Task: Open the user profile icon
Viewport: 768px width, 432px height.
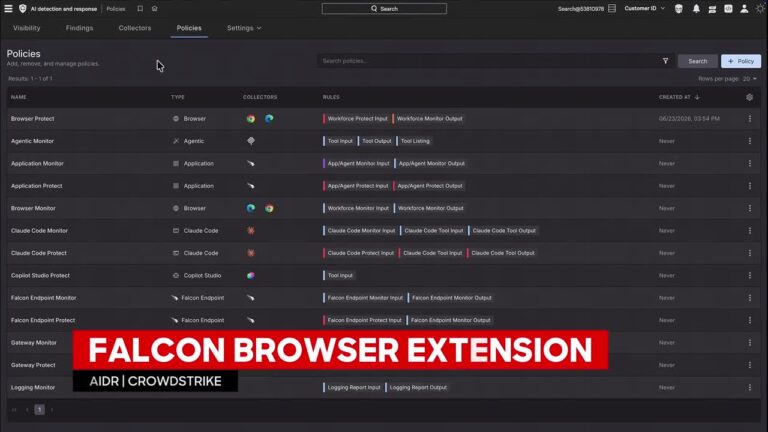Action: (x=744, y=9)
